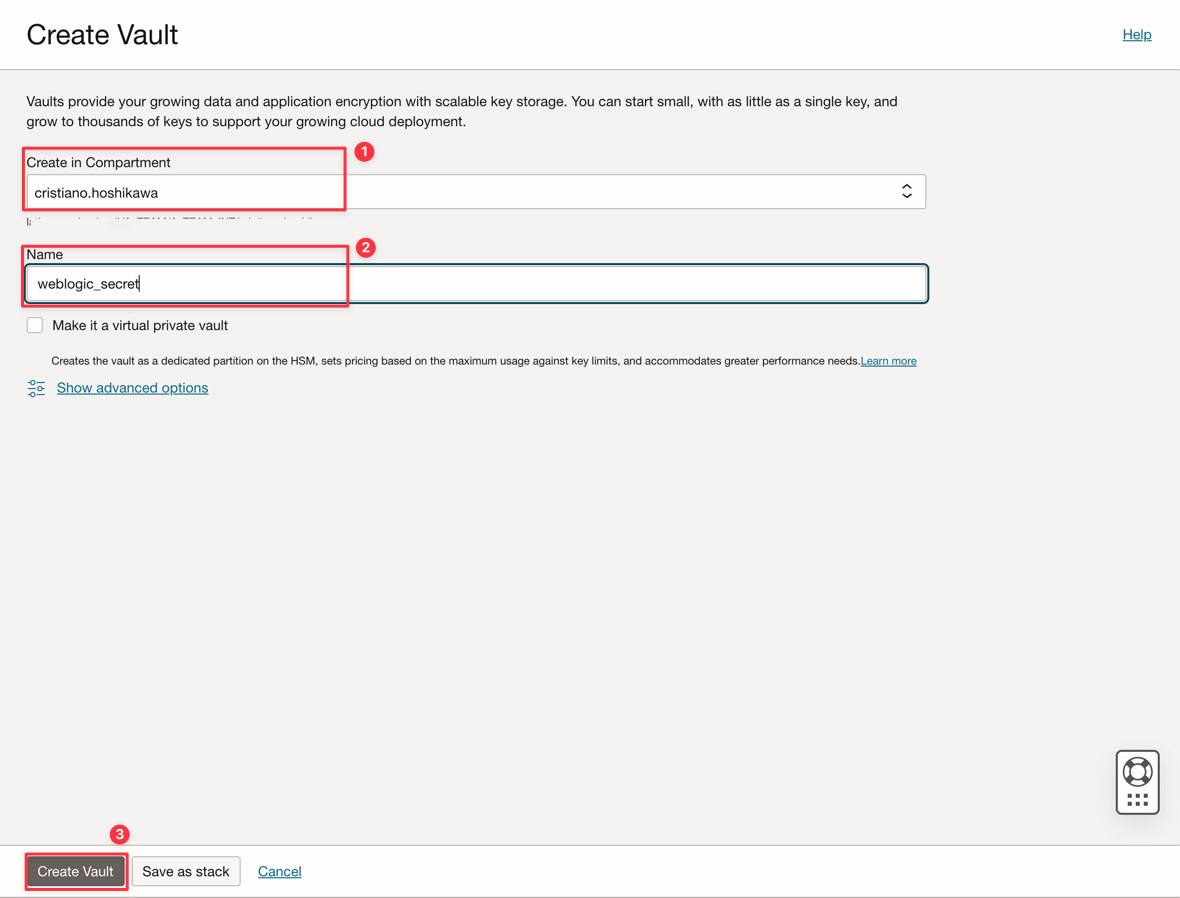Cancel vault creation
Screen dimensions: 1180x898
click(279, 871)
